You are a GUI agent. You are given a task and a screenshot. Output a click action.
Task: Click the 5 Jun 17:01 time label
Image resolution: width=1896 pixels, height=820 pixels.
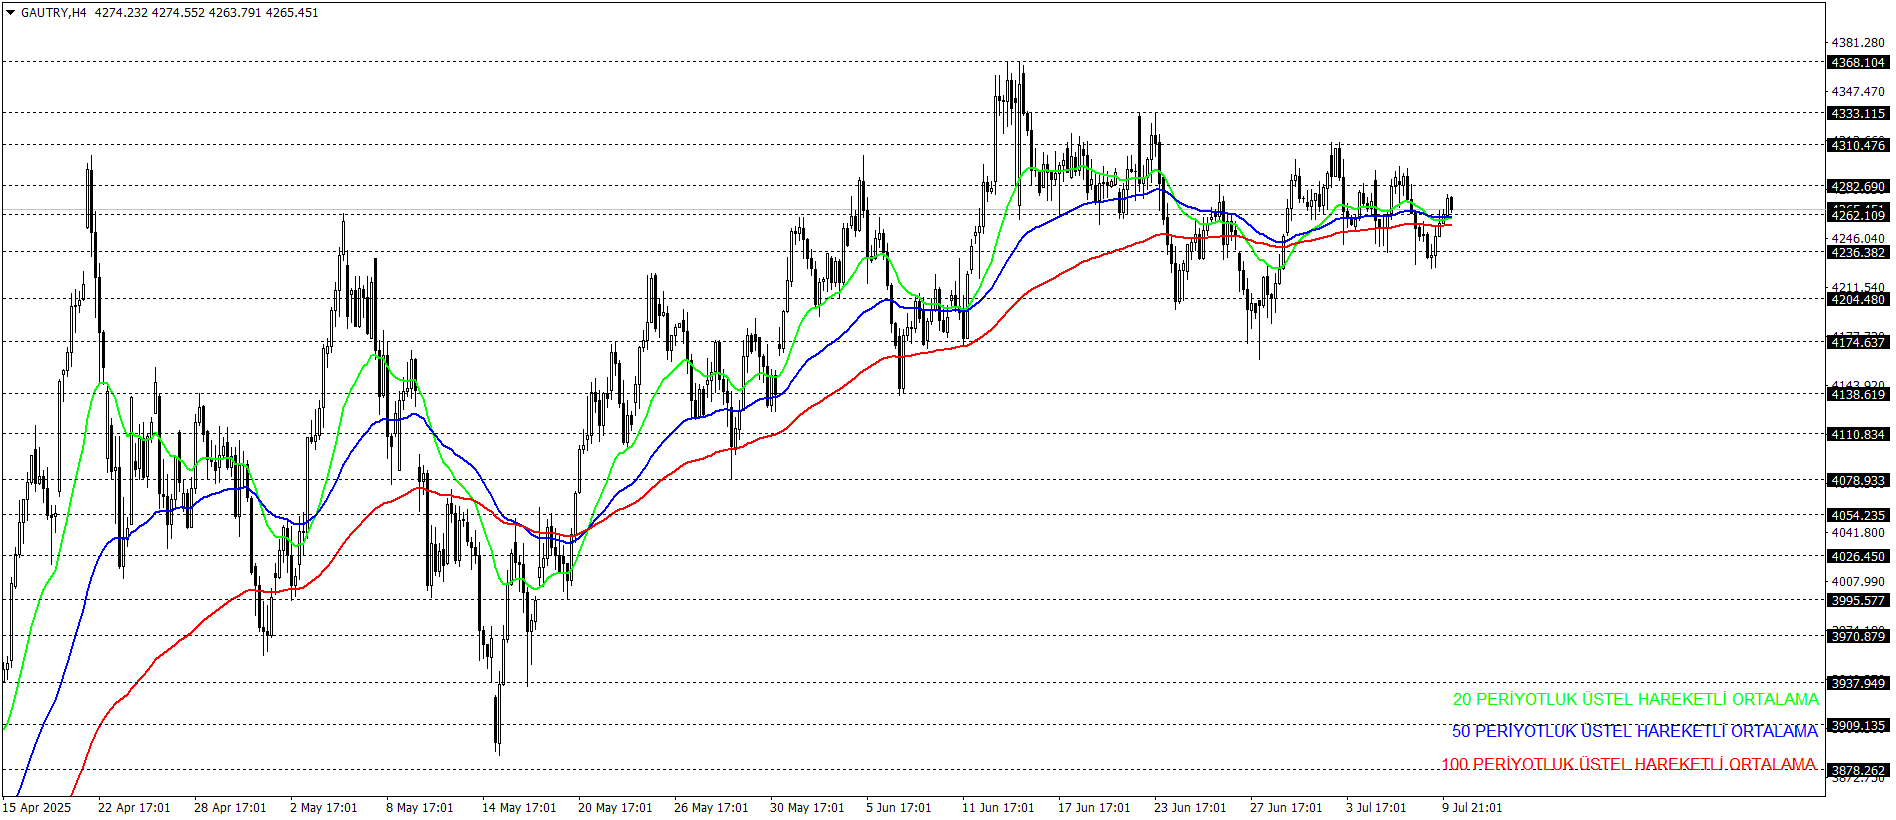(898, 807)
